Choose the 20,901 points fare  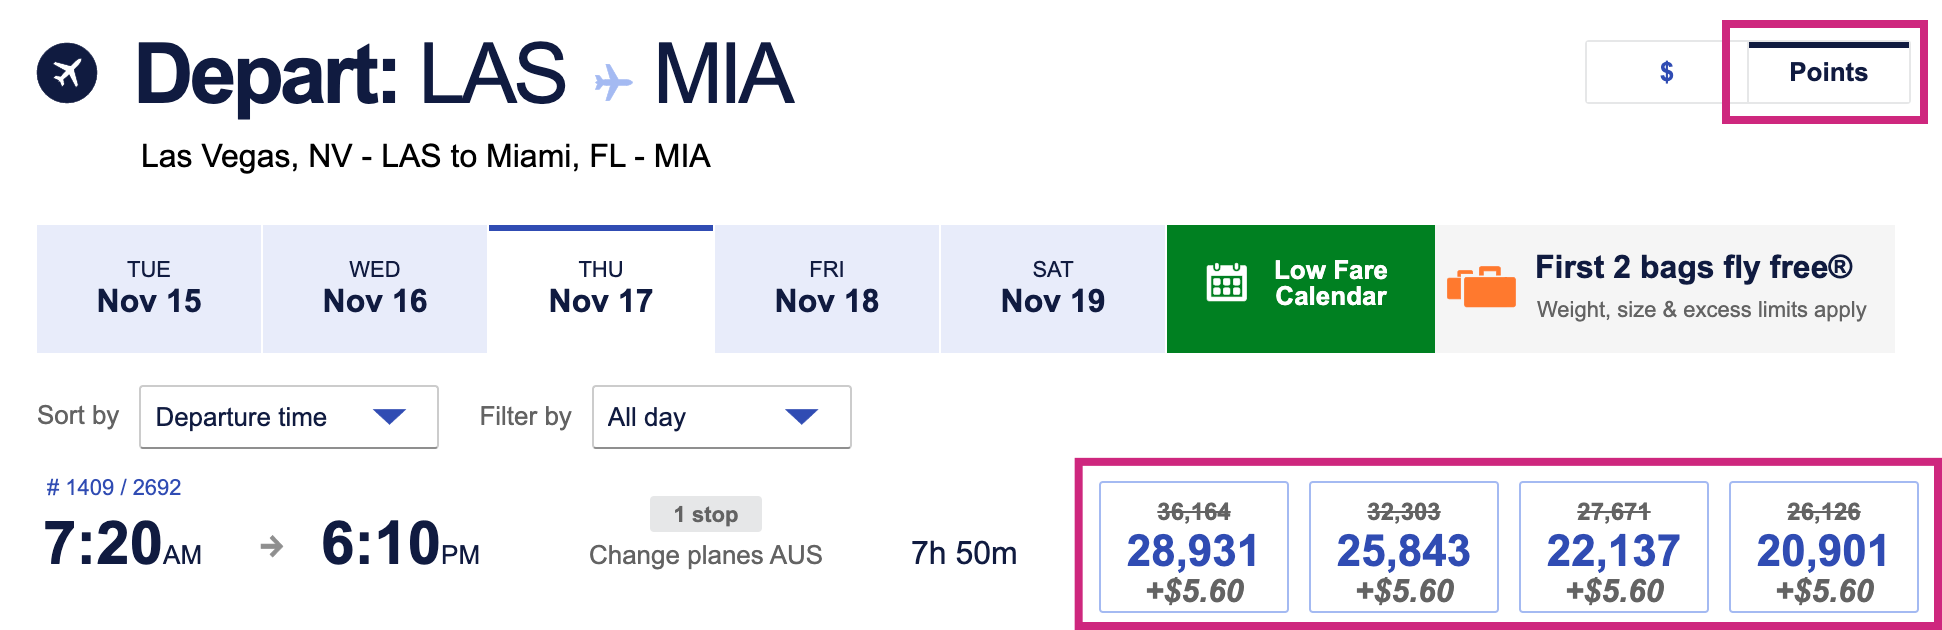pos(1823,547)
